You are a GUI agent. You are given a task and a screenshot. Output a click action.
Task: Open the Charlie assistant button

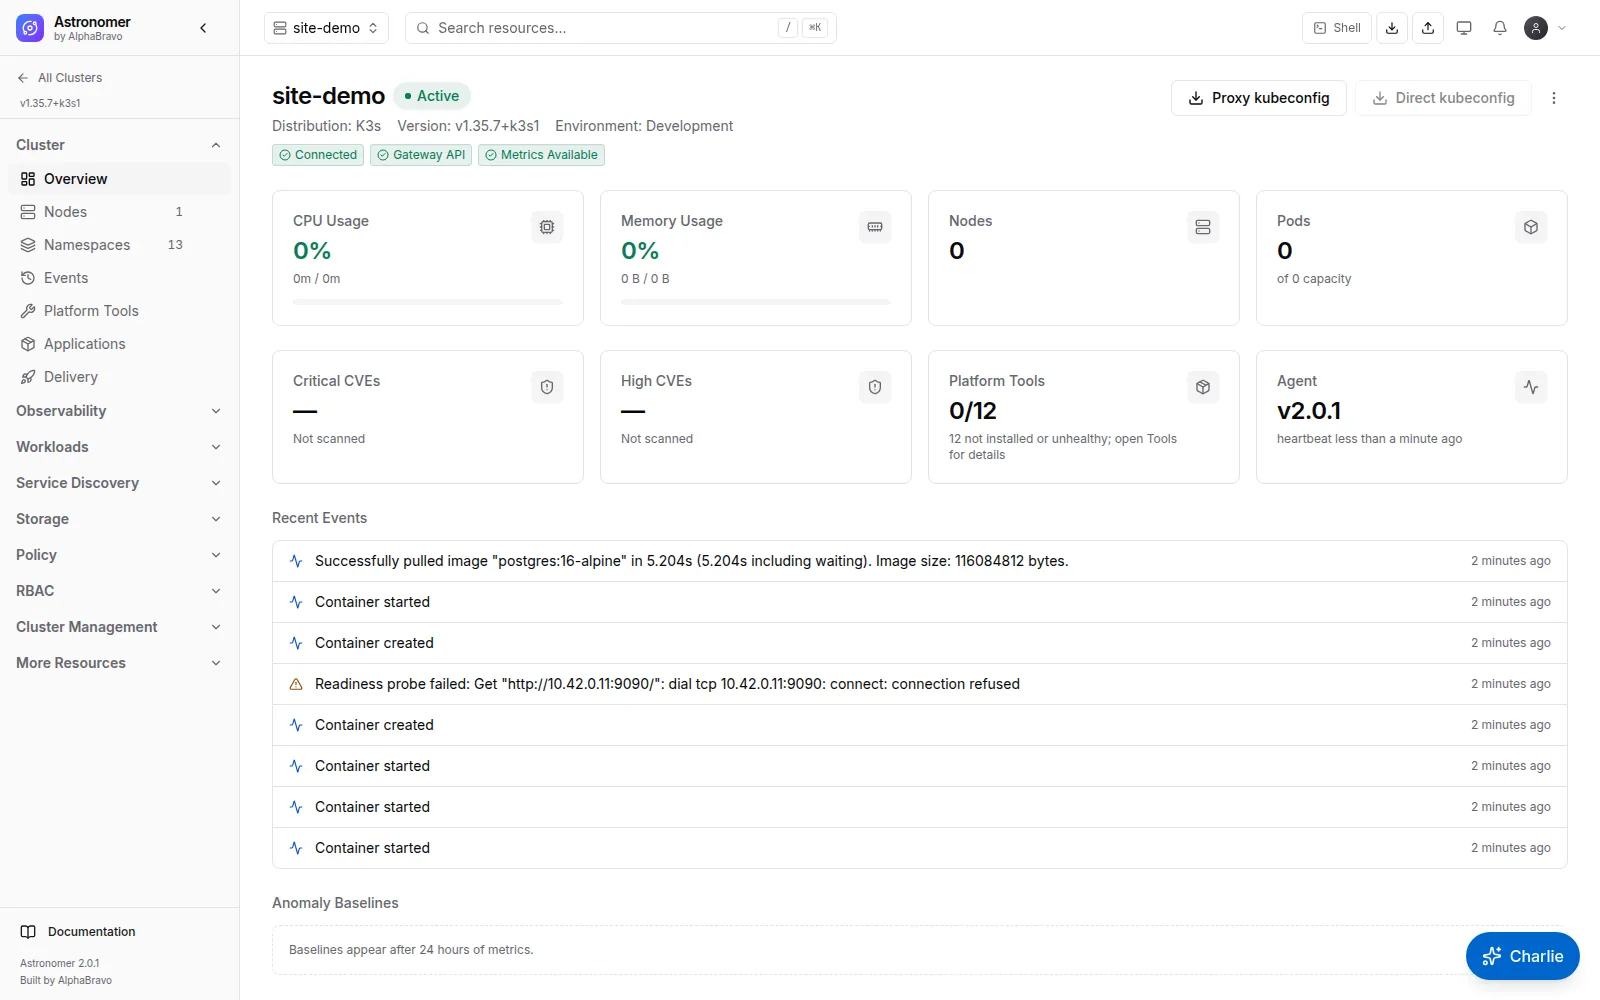coord(1522,956)
